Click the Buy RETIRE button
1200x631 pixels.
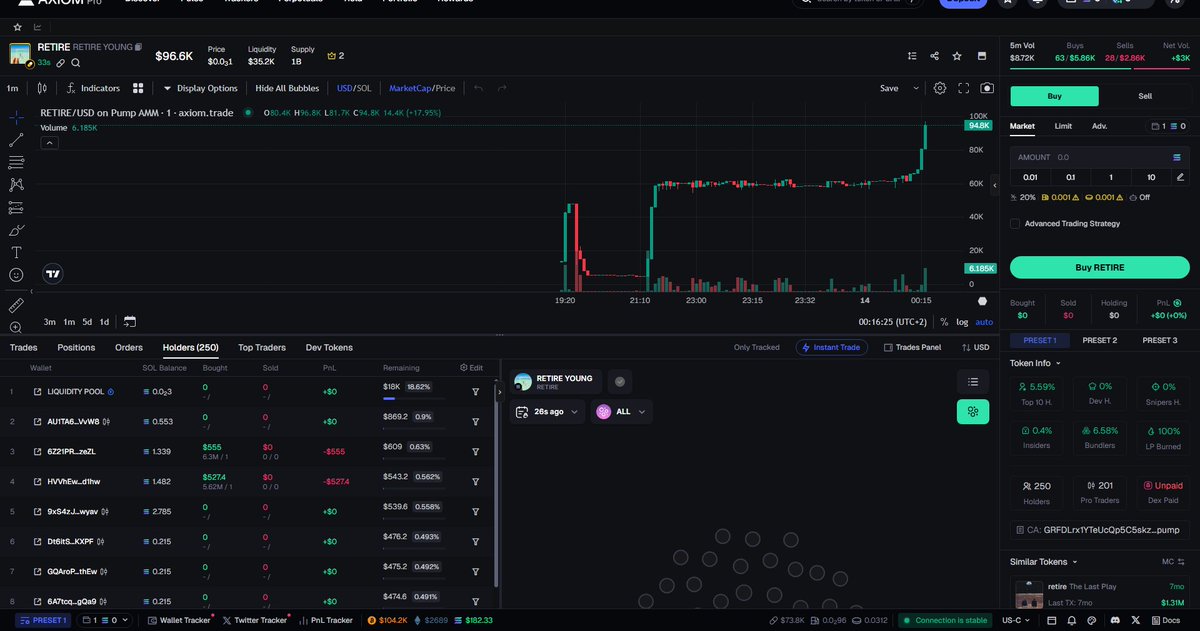(x=1100, y=267)
